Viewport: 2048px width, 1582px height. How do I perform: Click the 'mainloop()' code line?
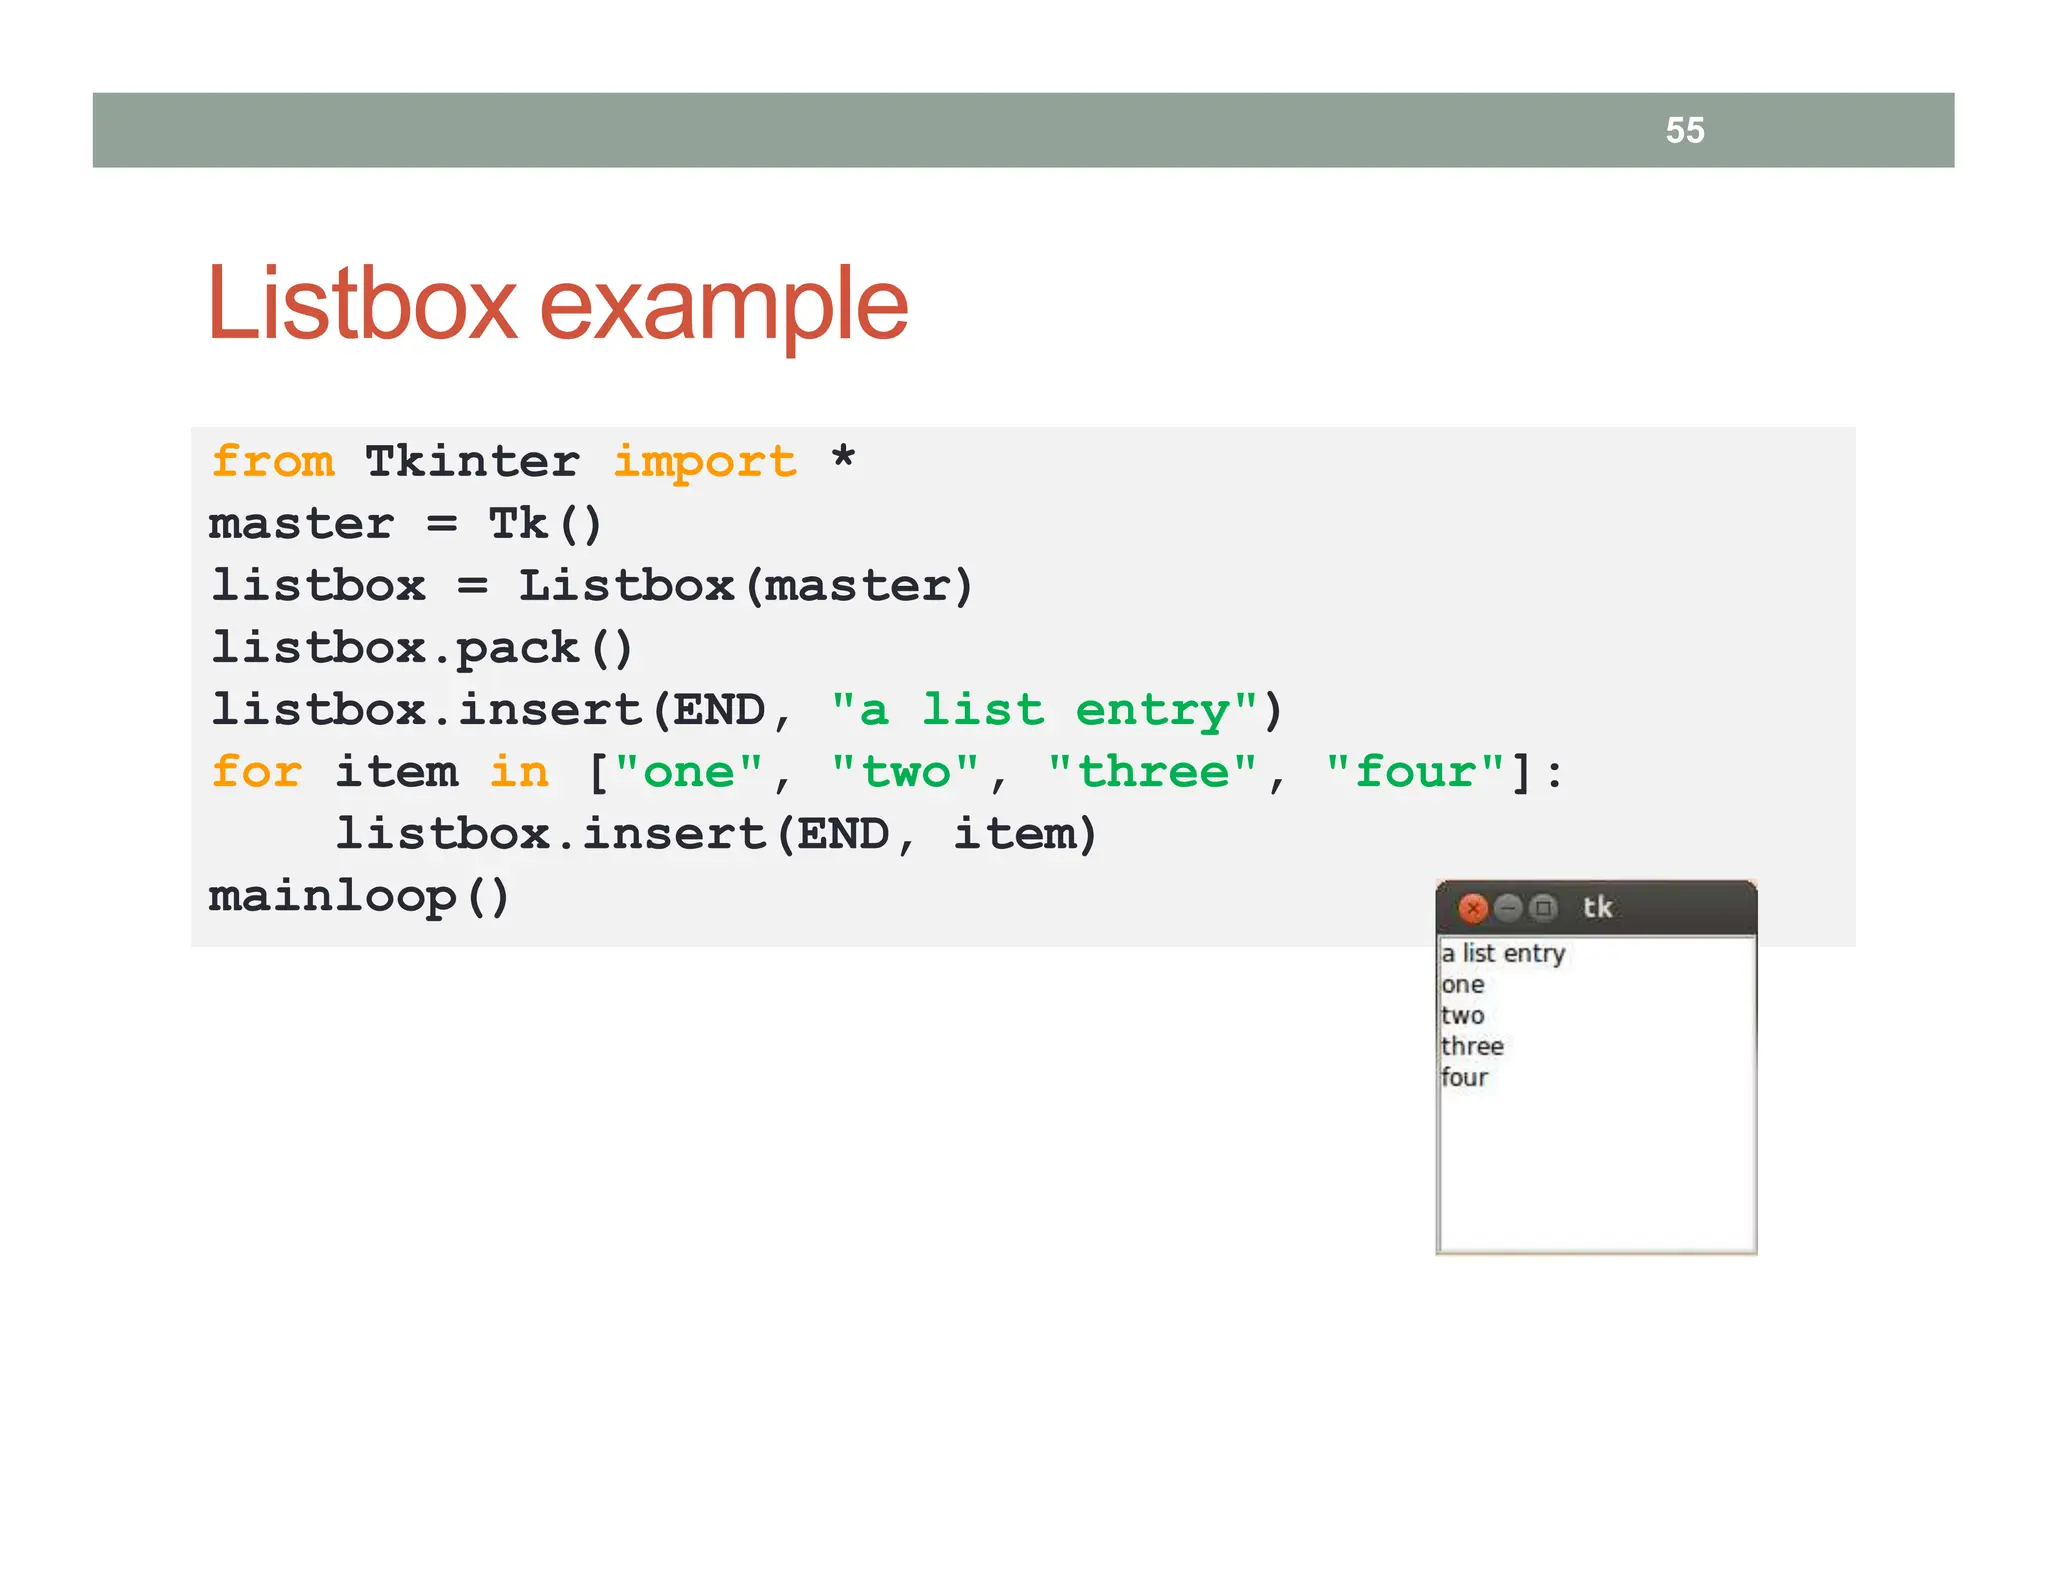[359, 897]
